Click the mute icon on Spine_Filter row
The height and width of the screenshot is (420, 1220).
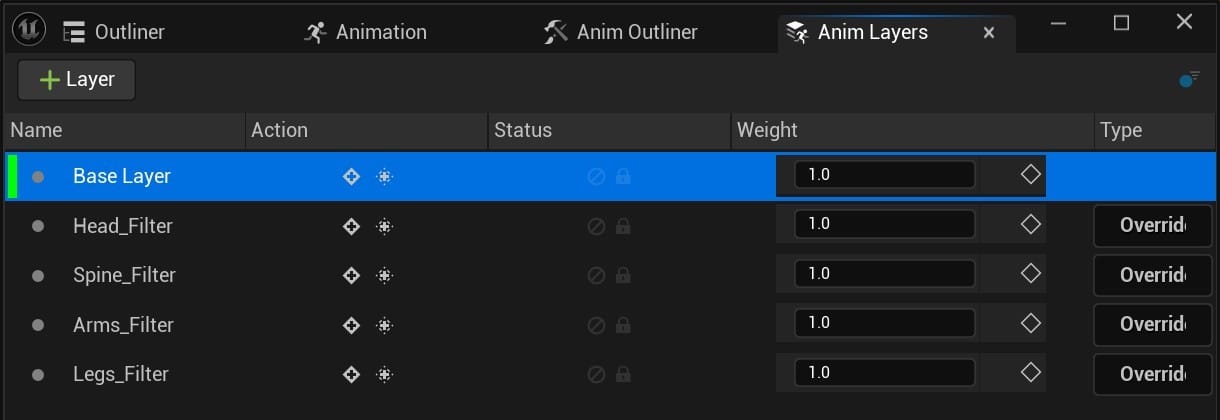(x=596, y=275)
